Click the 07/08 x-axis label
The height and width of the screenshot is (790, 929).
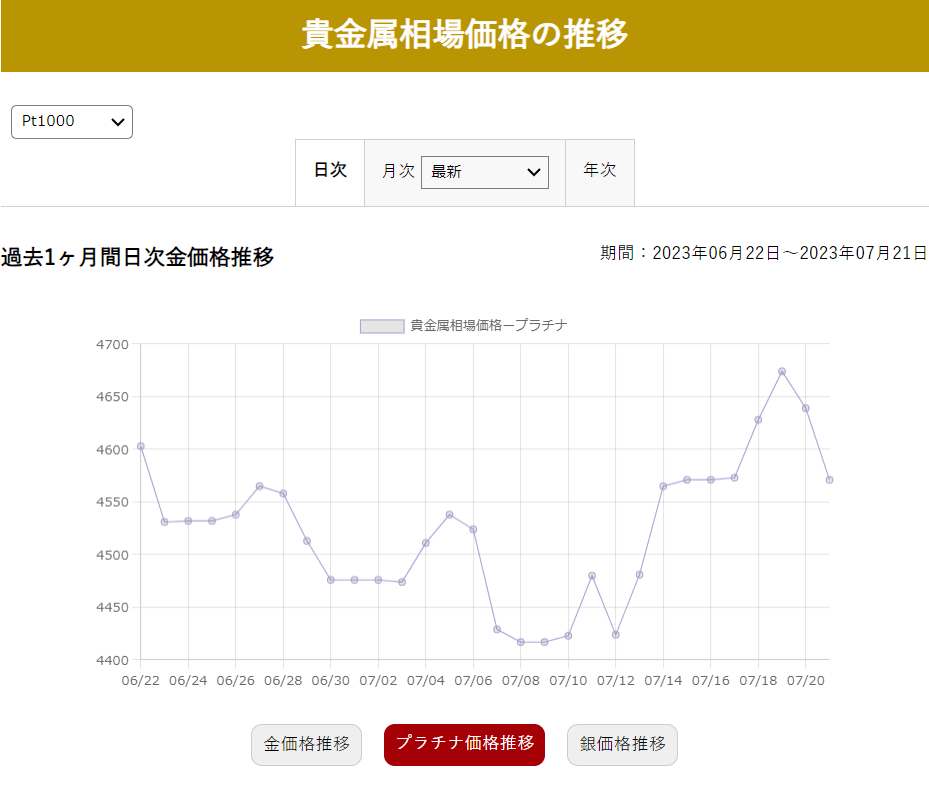click(x=521, y=680)
